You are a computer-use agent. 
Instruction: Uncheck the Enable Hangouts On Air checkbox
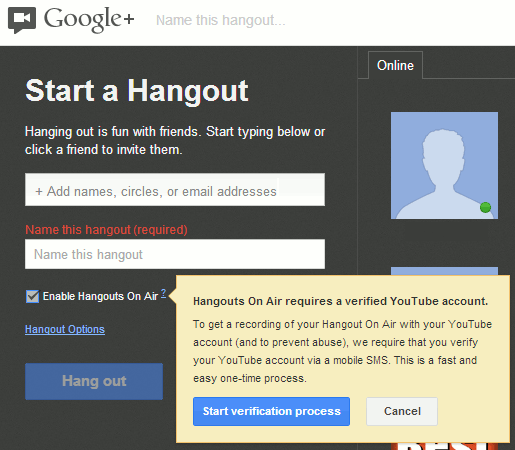32,296
